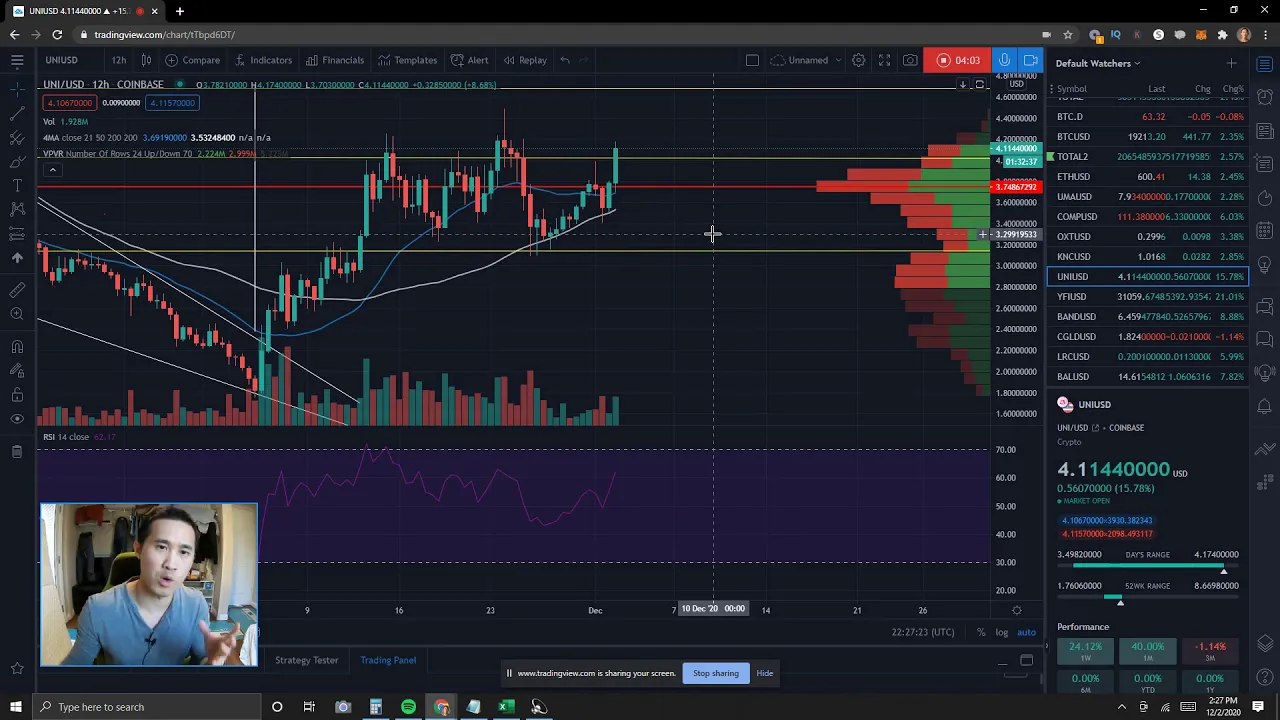Click the undo arrow
This screenshot has width=1280, height=720.
coord(565,60)
